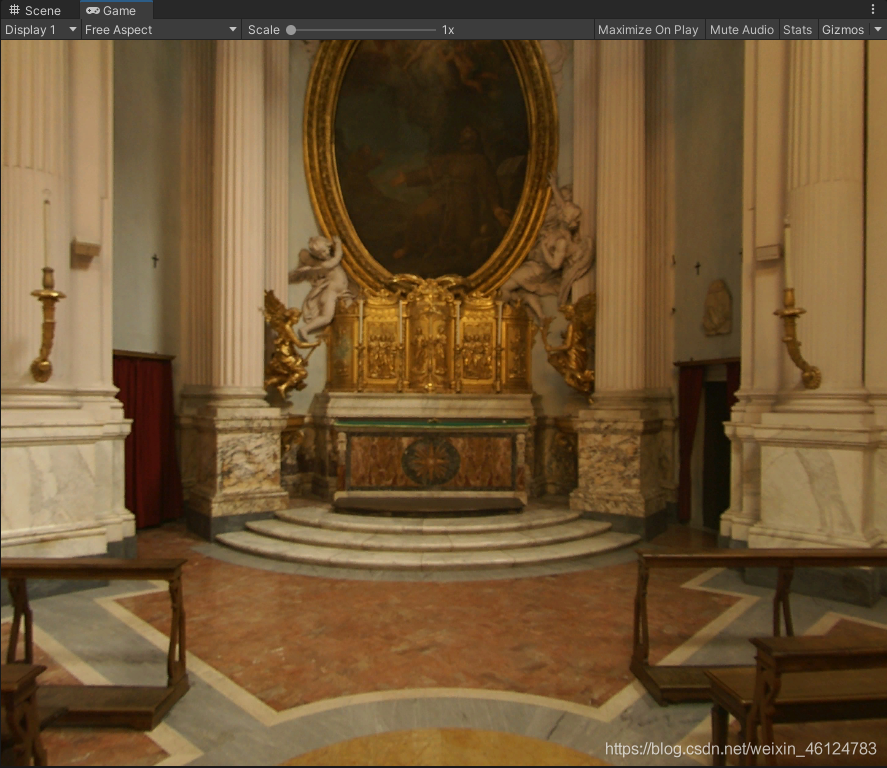Screen dimensions: 887x768
Task: Click the Scene tab grid icon
Action: (x=14, y=10)
